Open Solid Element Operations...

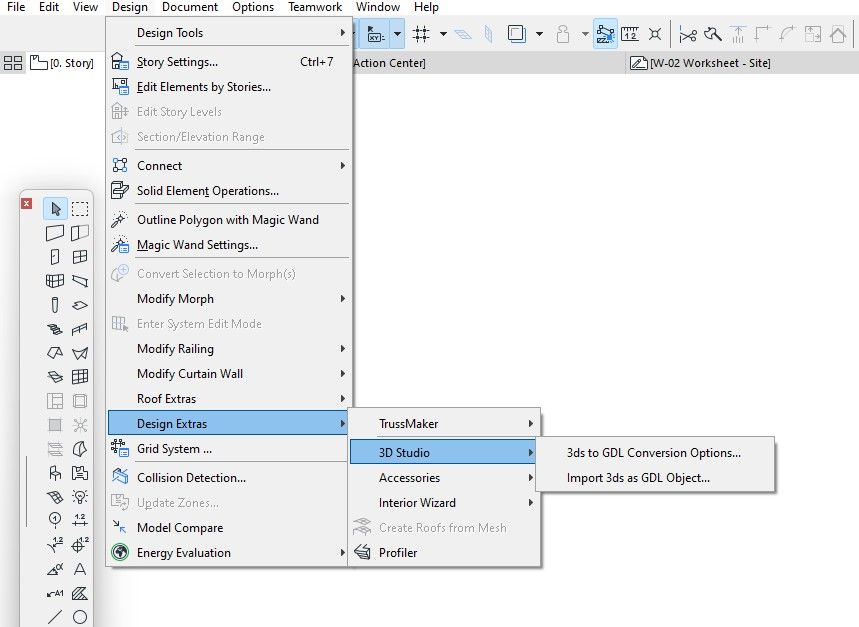[x=228, y=191]
